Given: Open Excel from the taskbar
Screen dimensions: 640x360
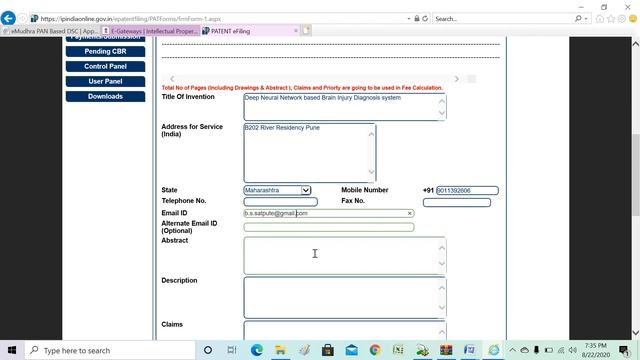Looking at the screenshot, I should [398, 350].
